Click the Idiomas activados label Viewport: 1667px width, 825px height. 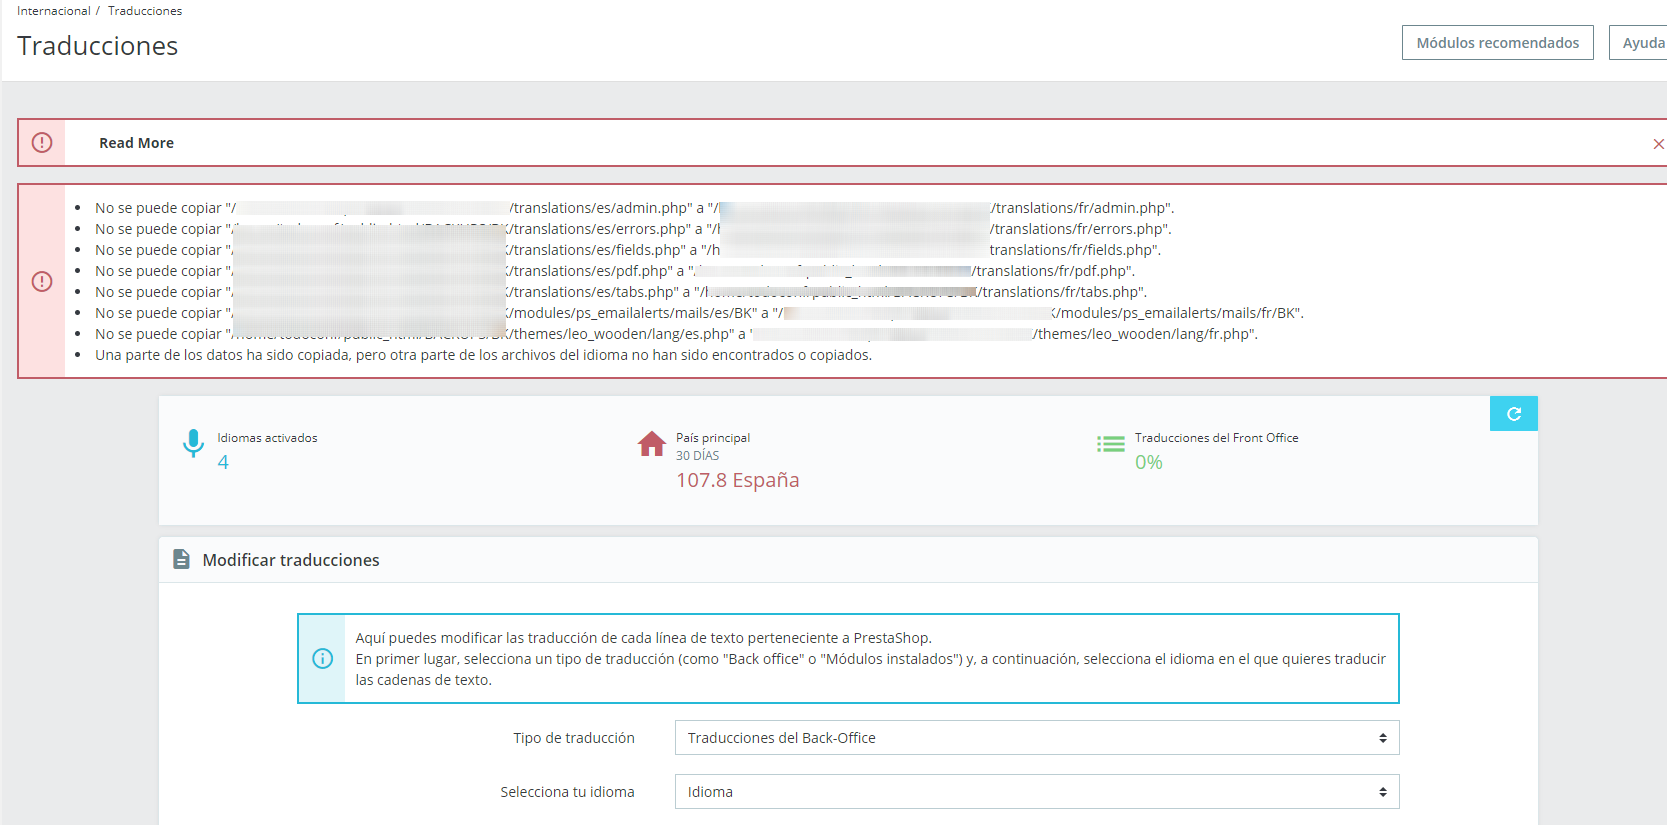point(267,438)
